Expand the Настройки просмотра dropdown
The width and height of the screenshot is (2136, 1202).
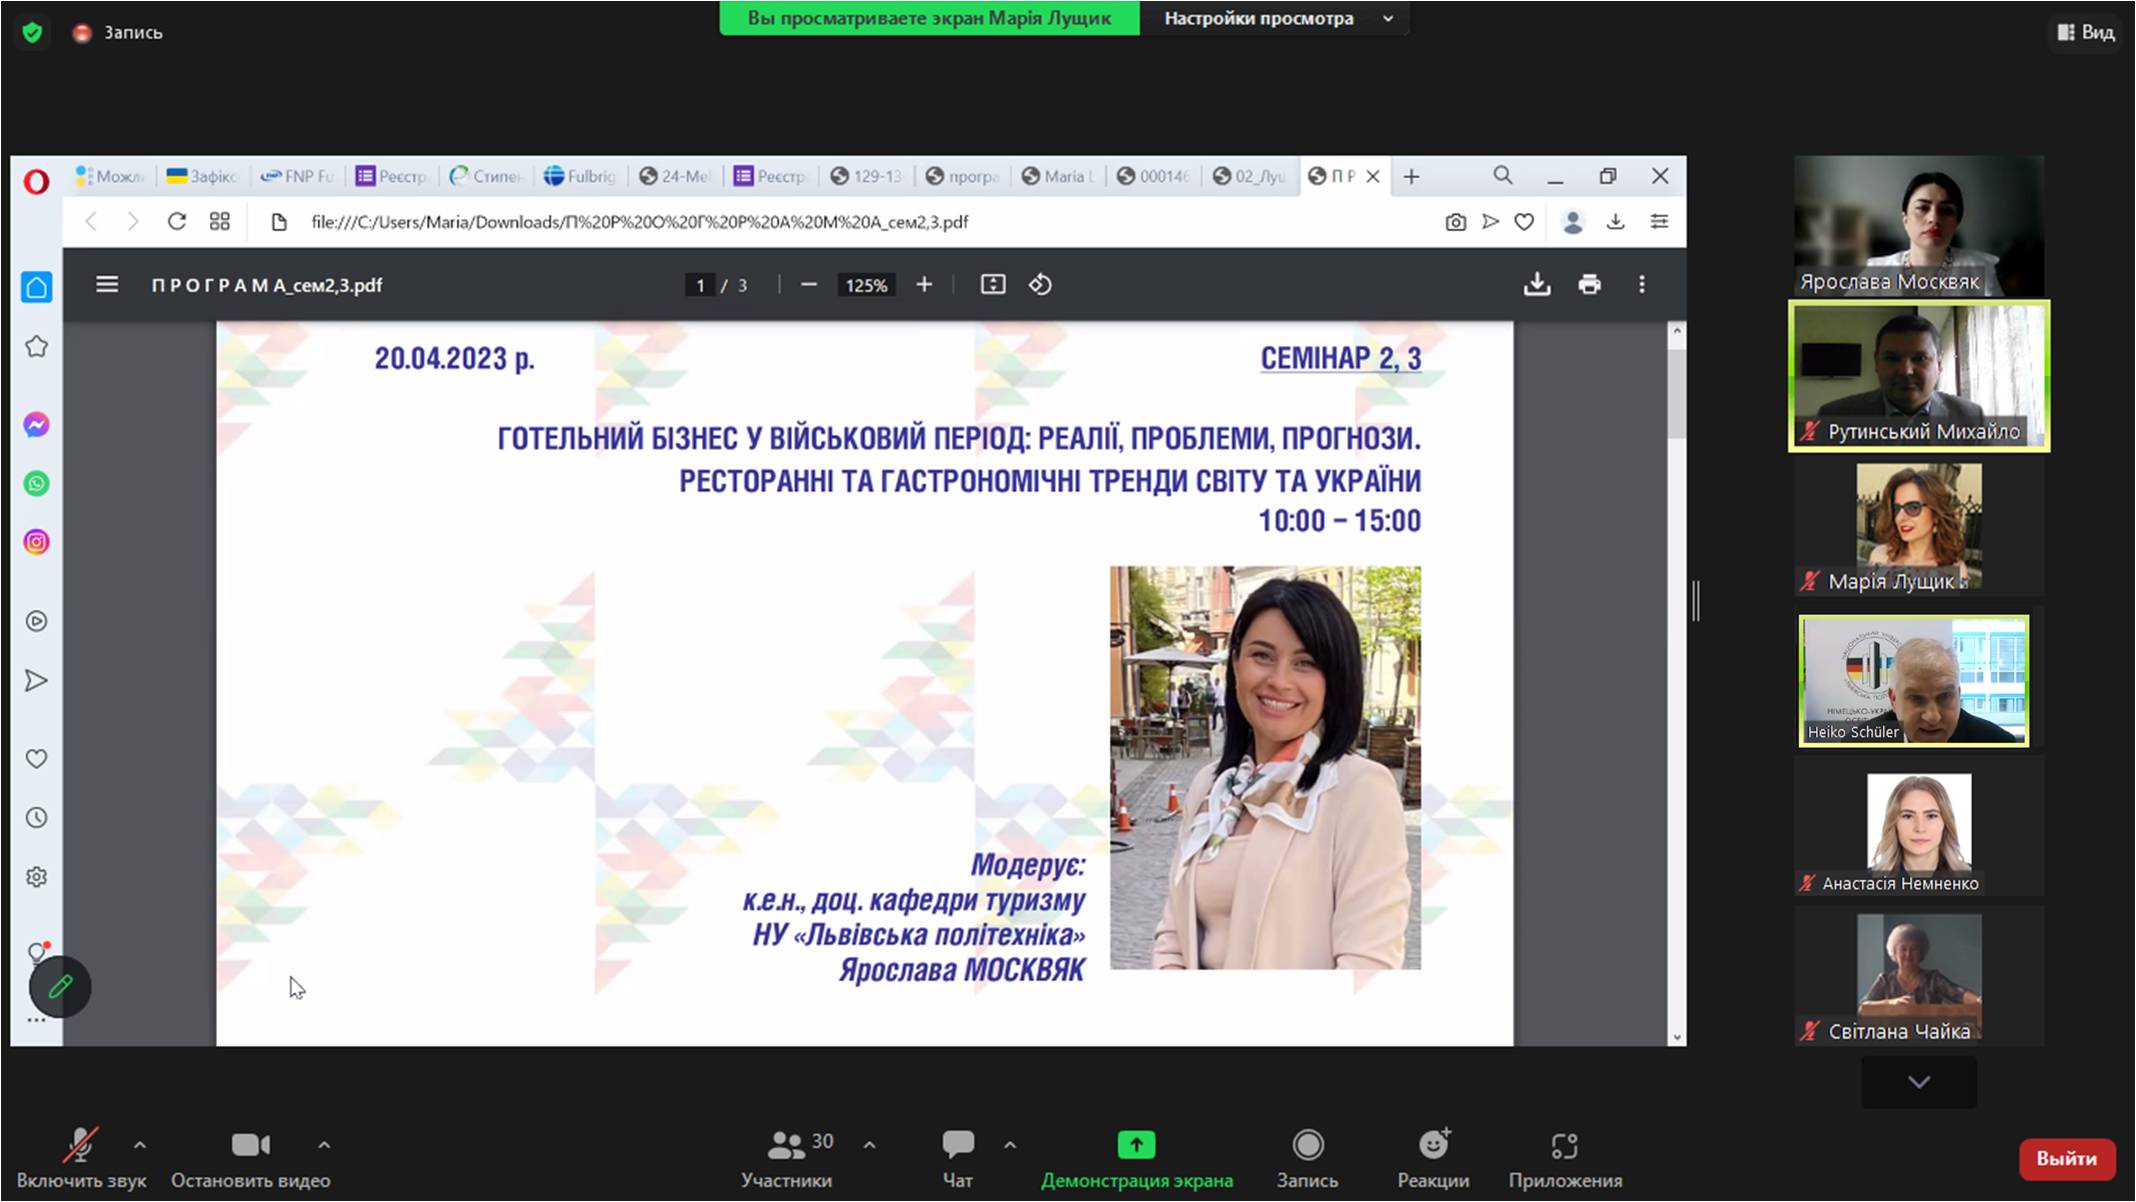point(1388,18)
